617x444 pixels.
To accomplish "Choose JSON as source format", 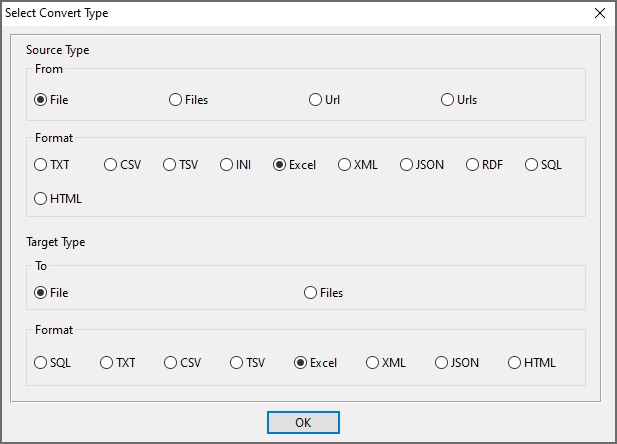I will click(x=407, y=165).
